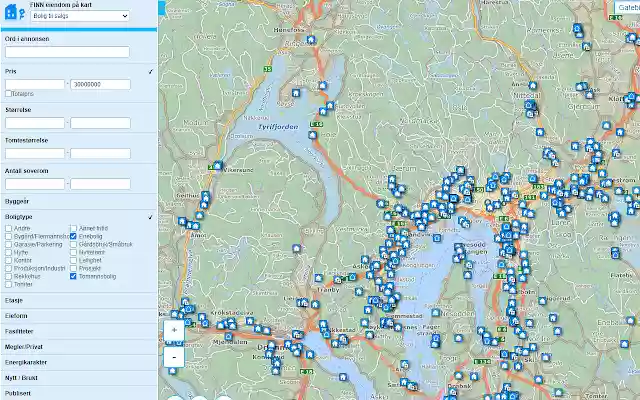This screenshot has height=400, width=640.
Task: Open the property marker at Hønefoss
Action: coord(311,40)
